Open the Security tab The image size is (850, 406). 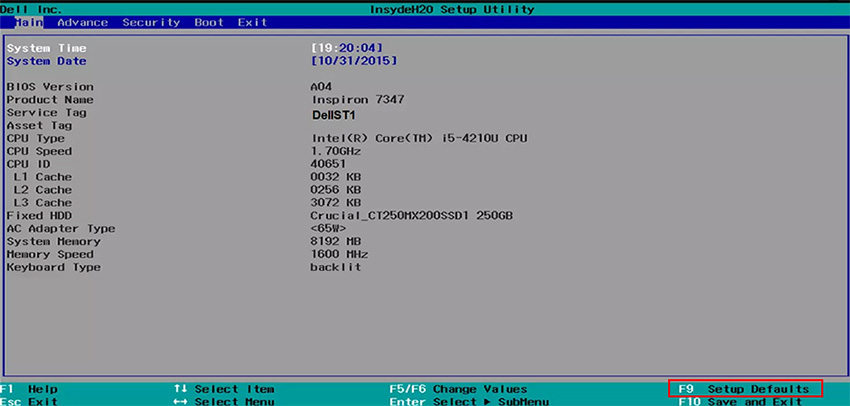(151, 22)
